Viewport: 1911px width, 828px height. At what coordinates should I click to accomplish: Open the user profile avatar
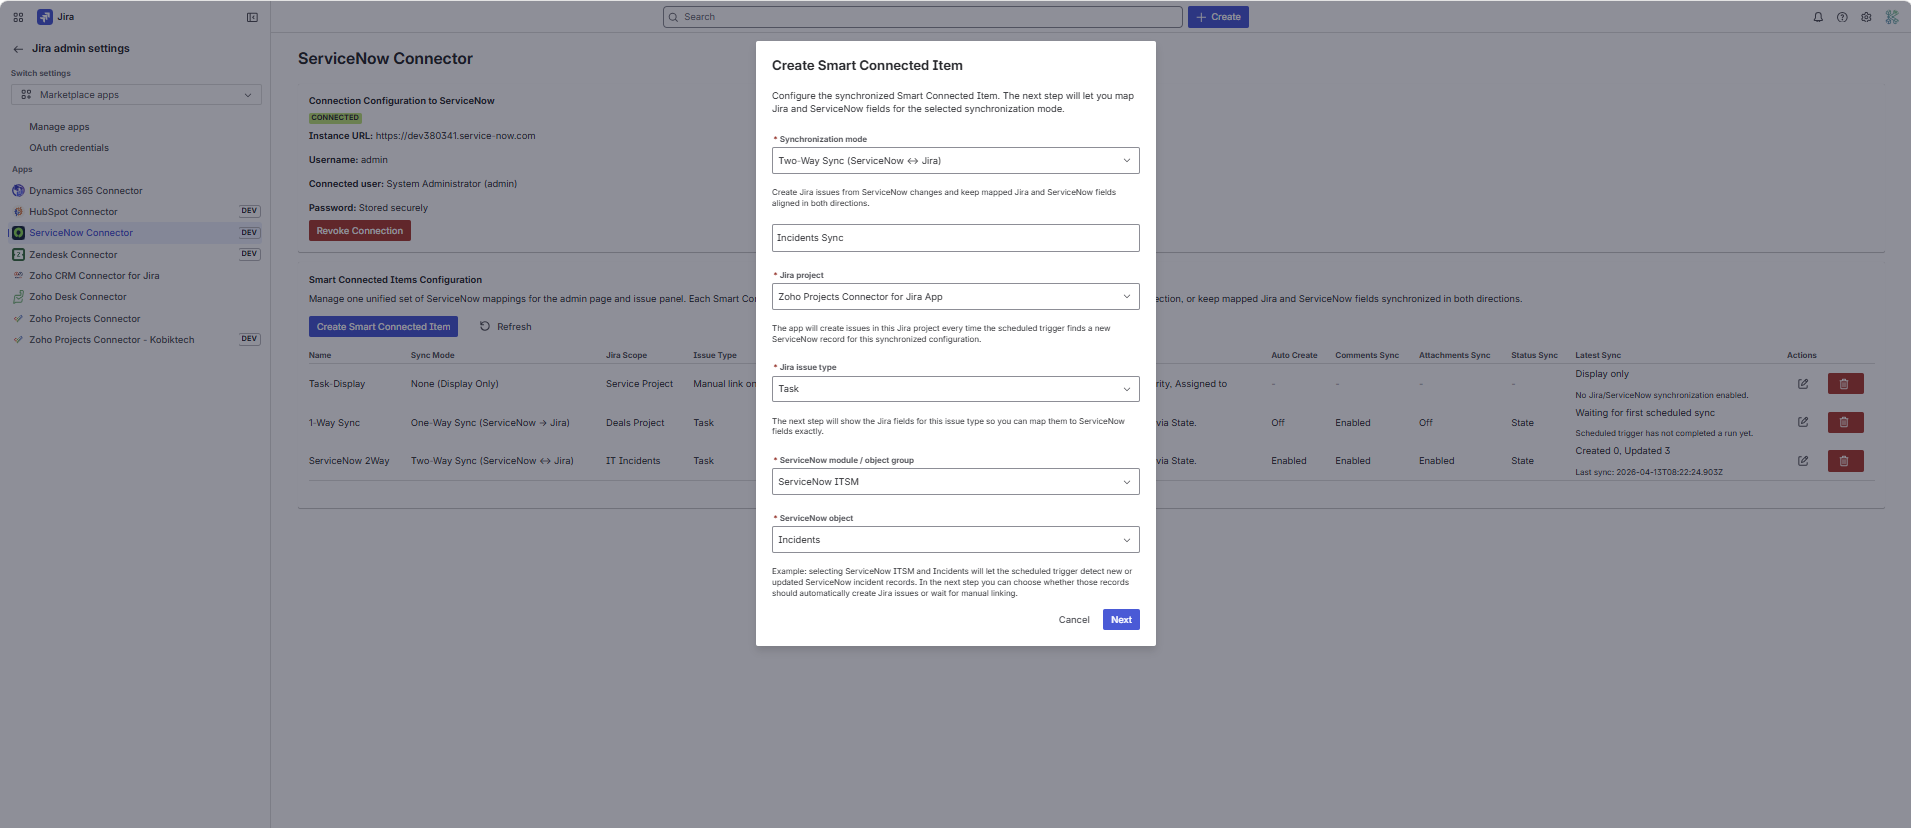1892,17
